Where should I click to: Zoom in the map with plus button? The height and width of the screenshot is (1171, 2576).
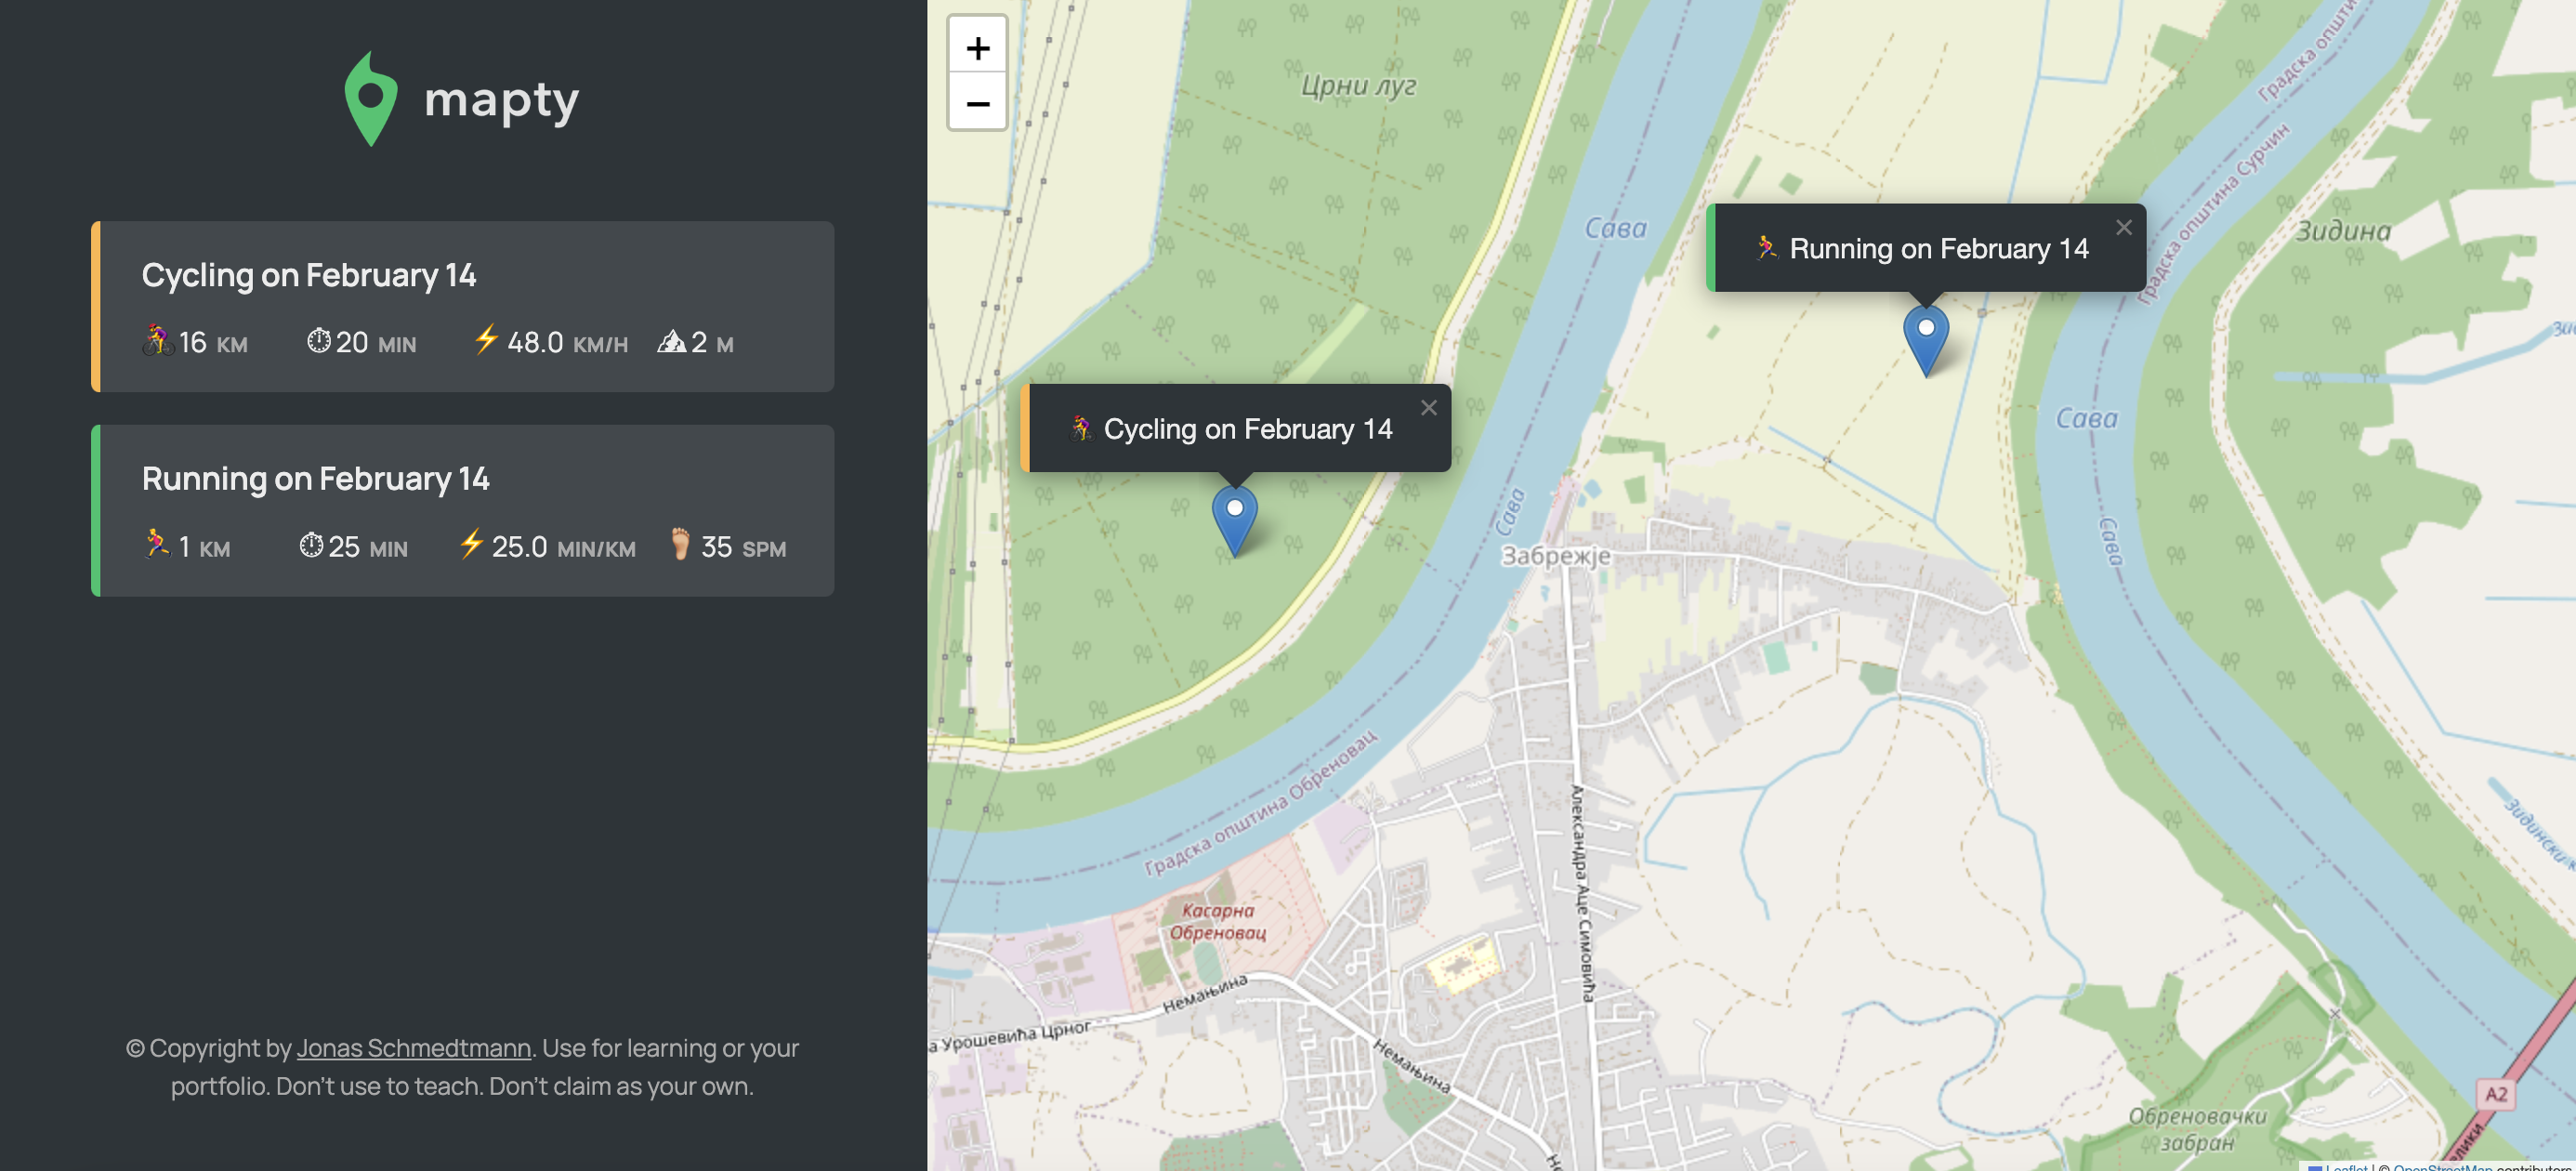977,47
